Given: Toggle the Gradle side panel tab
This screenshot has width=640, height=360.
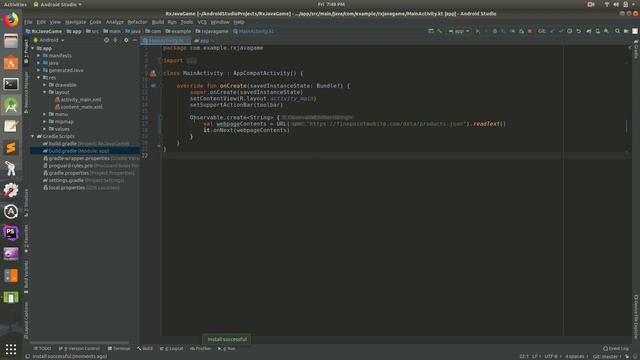Looking at the screenshot, I should (x=636, y=49).
